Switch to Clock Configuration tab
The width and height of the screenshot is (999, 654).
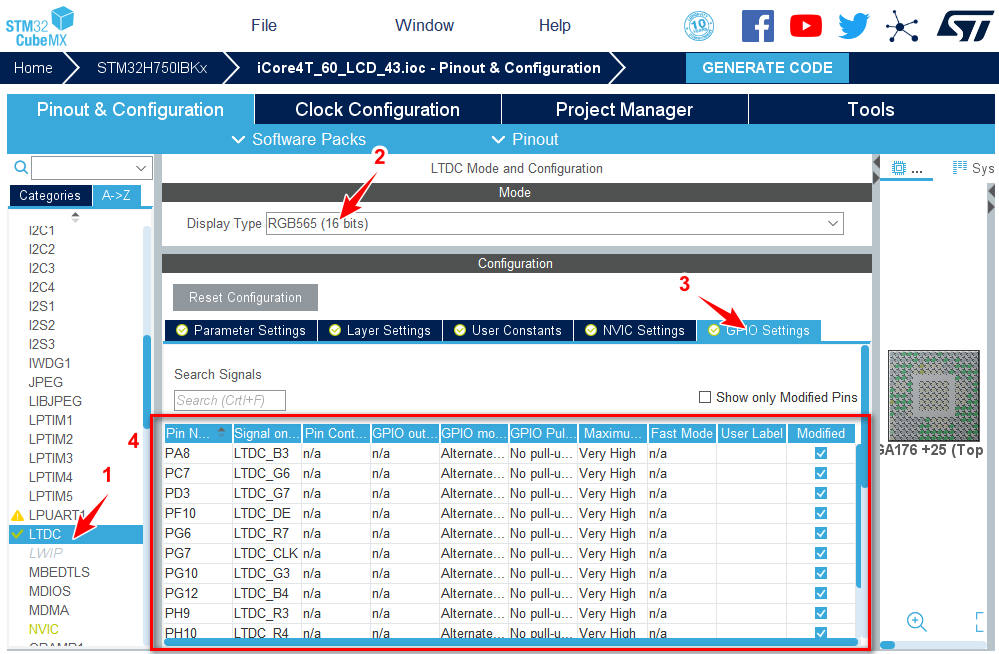[x=377, y=110]
